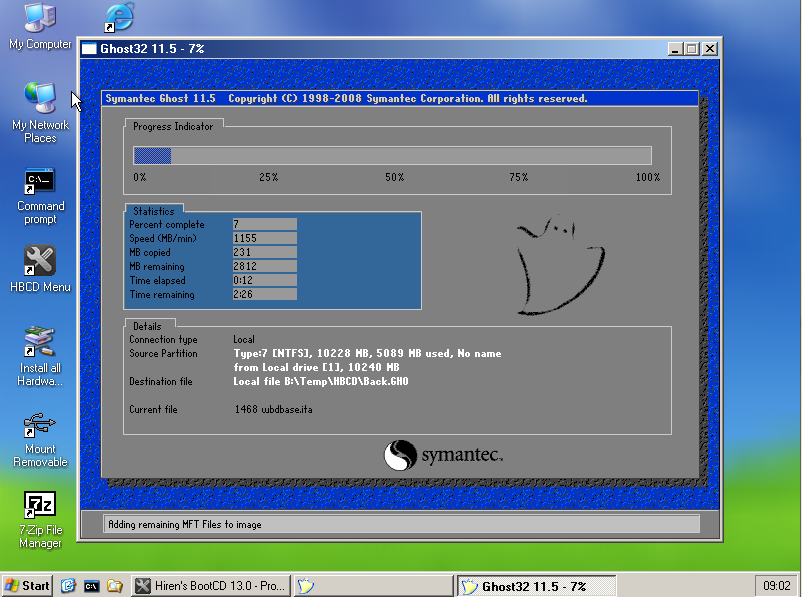Image resolution: width=802 pixels, height=597 pixels.
Task: Open the Internet Explorer shortcut on the desktop
Action: click(x=120, y=17)
